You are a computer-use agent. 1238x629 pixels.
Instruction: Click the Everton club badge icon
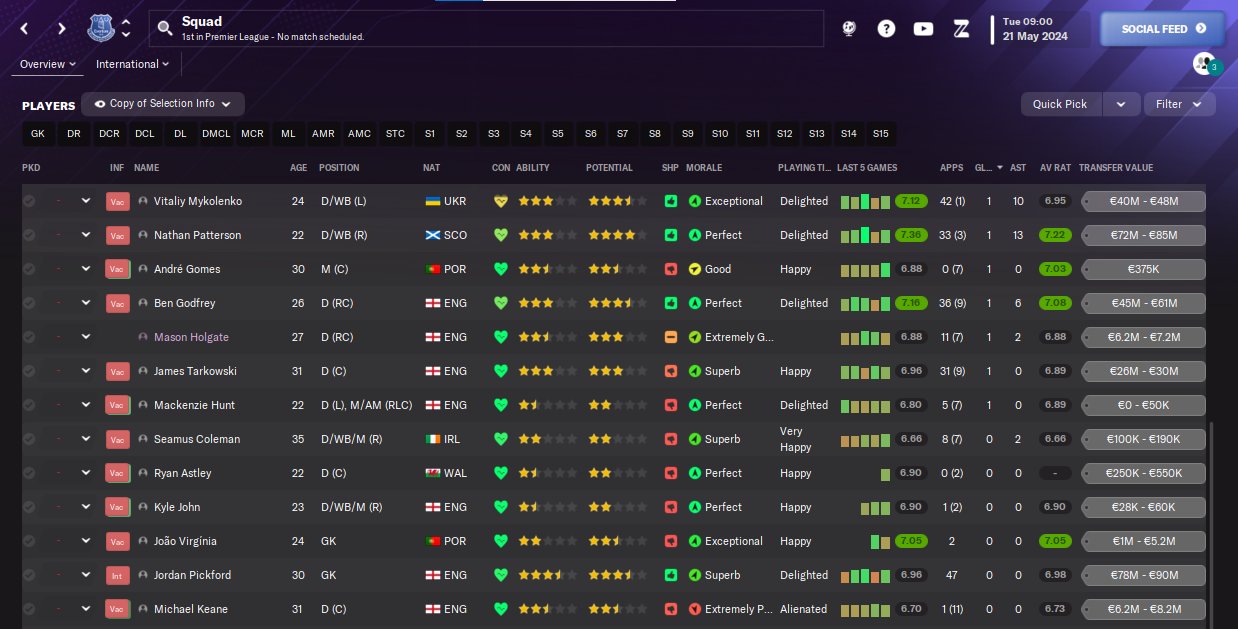tap(101, 28)
